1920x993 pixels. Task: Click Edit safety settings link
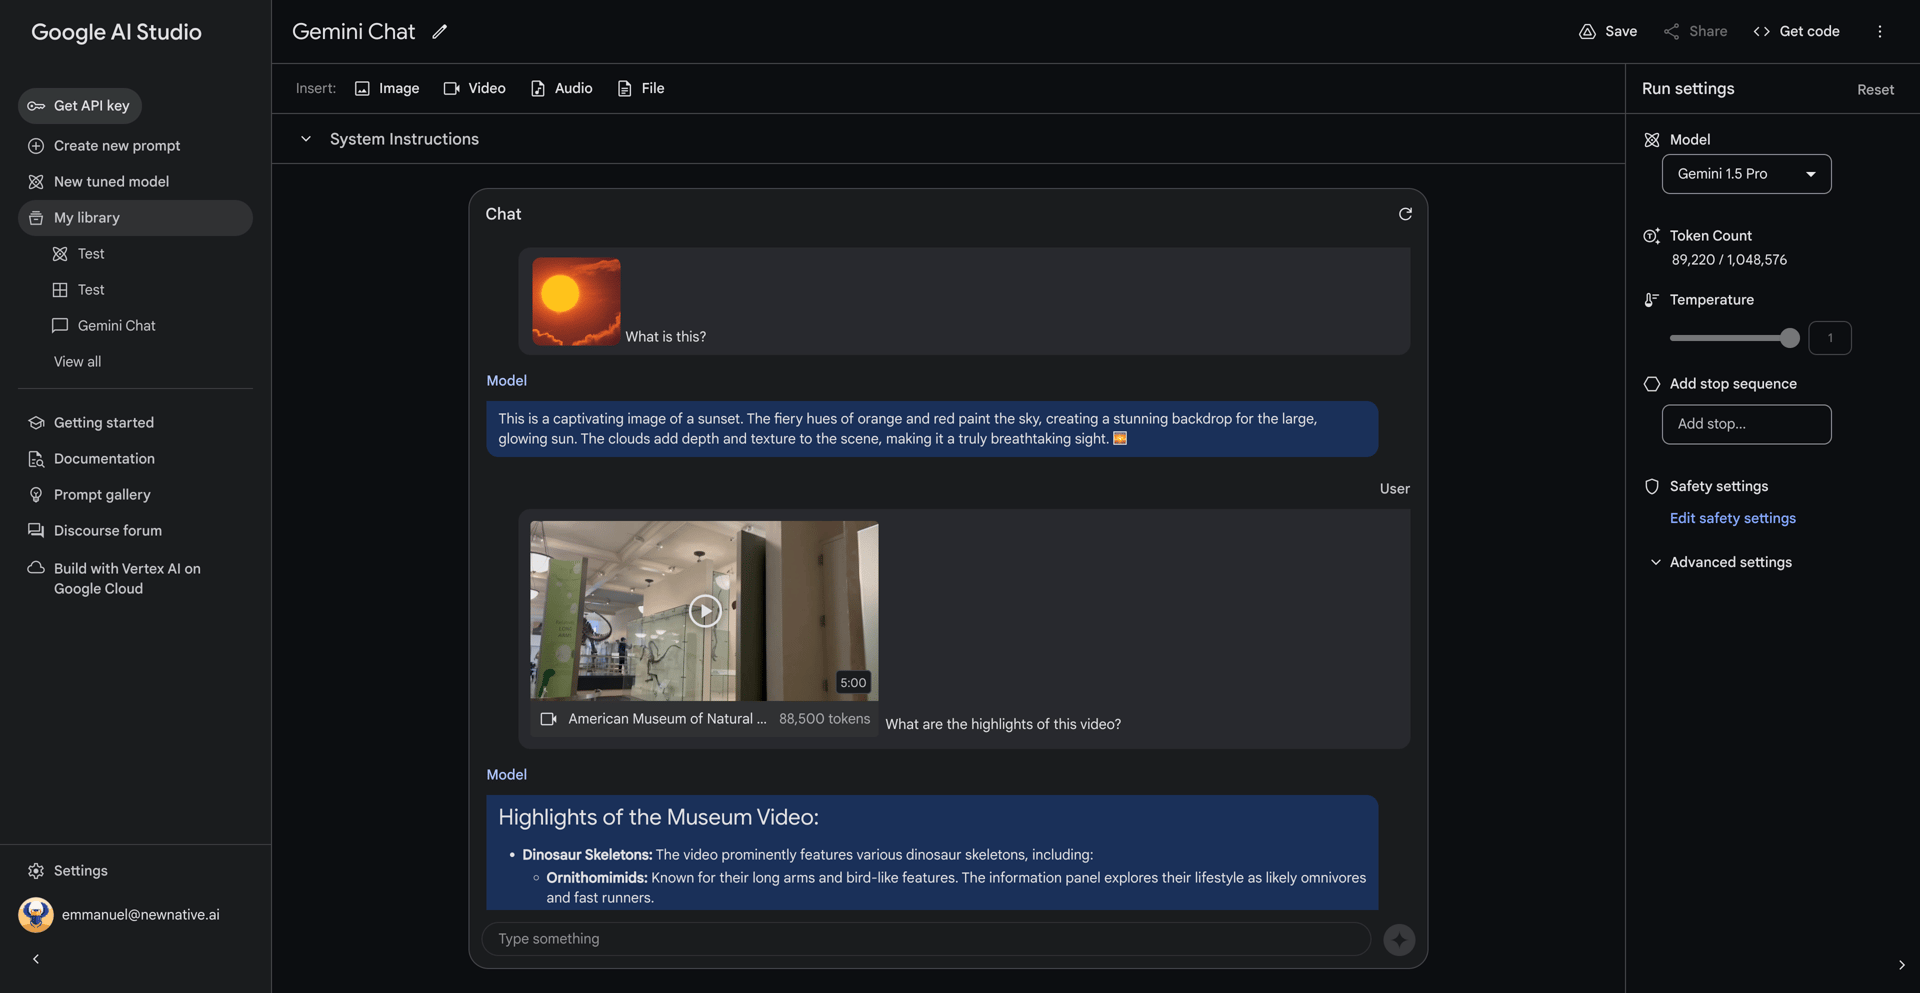pos(1732,518)
